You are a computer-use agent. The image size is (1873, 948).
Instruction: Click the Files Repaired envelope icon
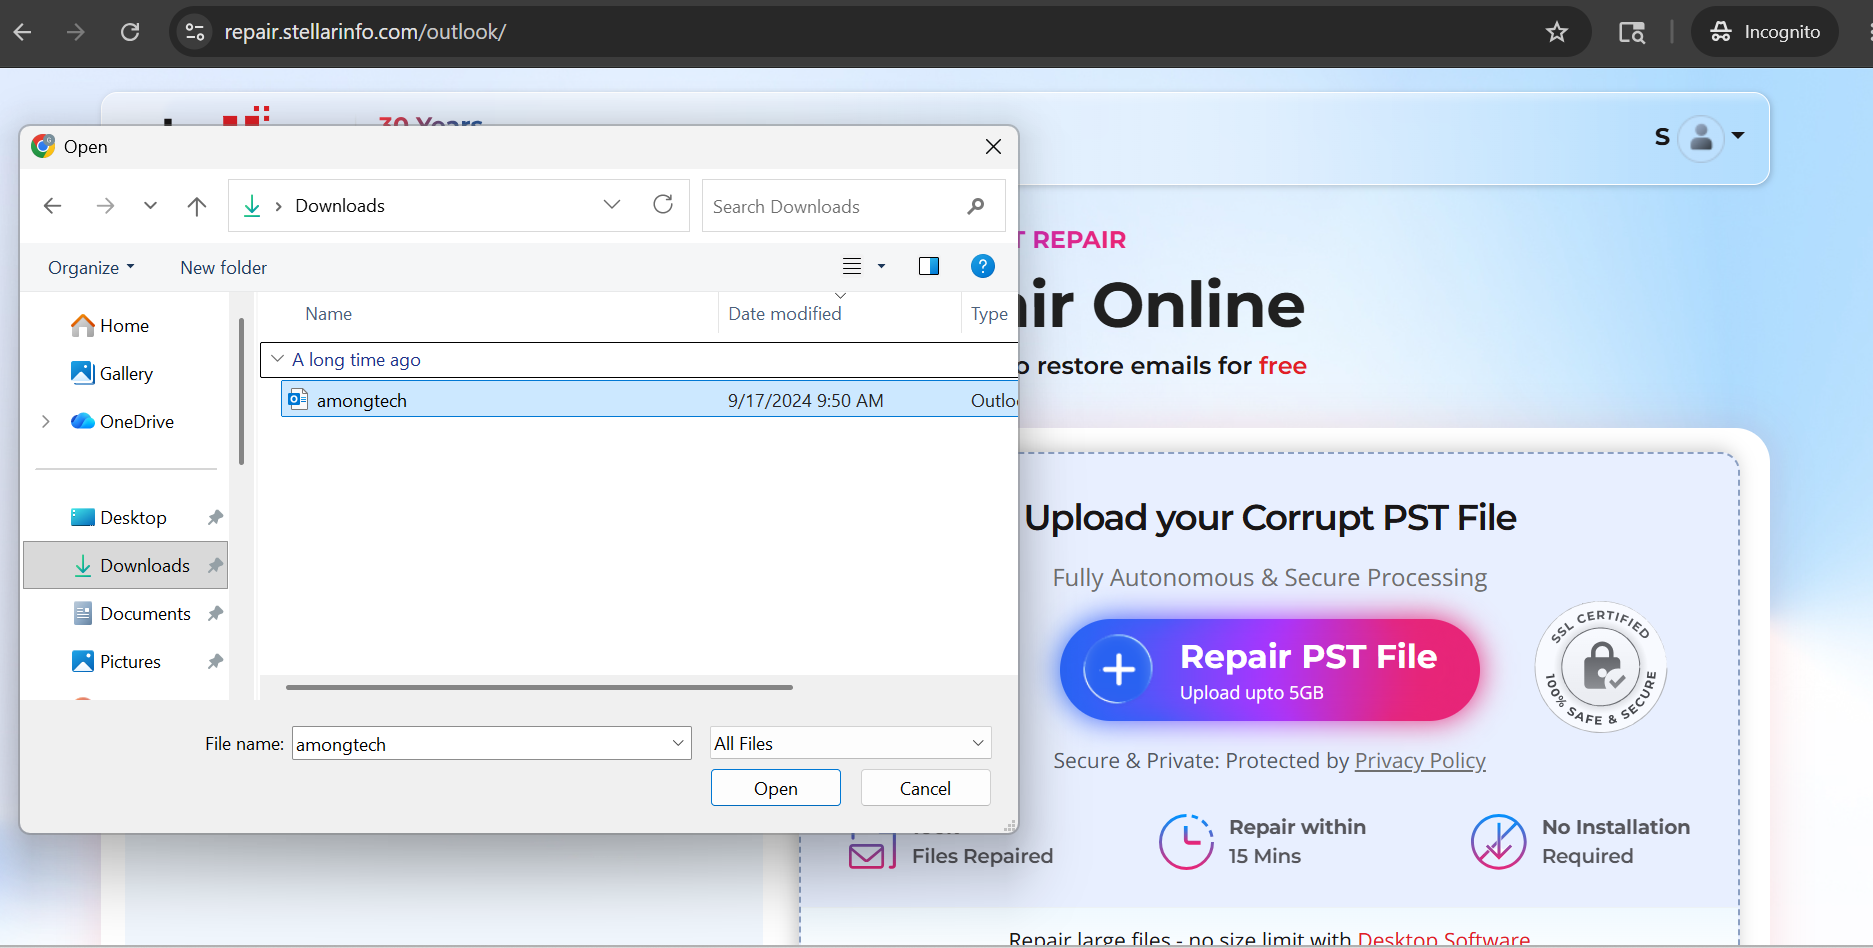[x=872, y=852]
